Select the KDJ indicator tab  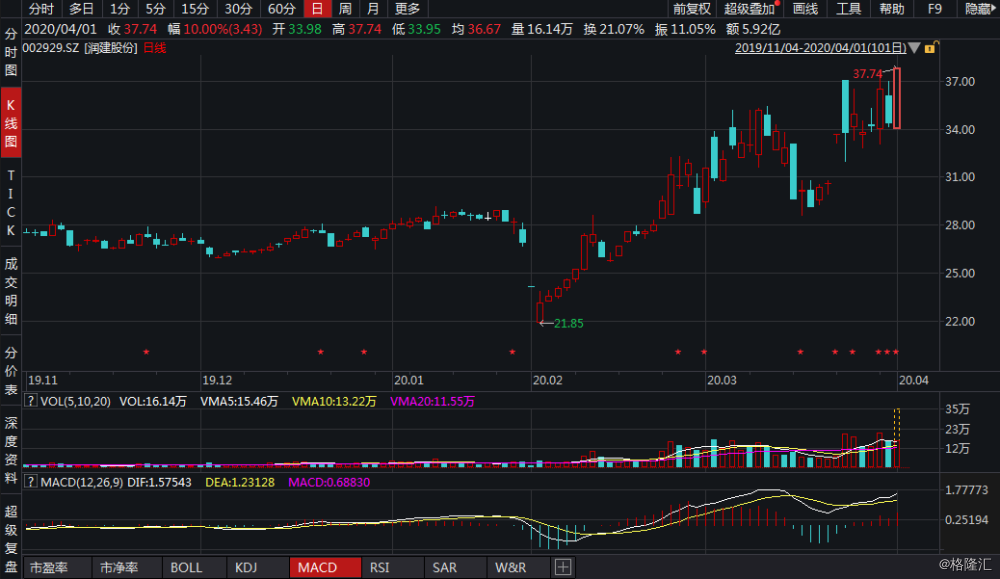point(245,566)
